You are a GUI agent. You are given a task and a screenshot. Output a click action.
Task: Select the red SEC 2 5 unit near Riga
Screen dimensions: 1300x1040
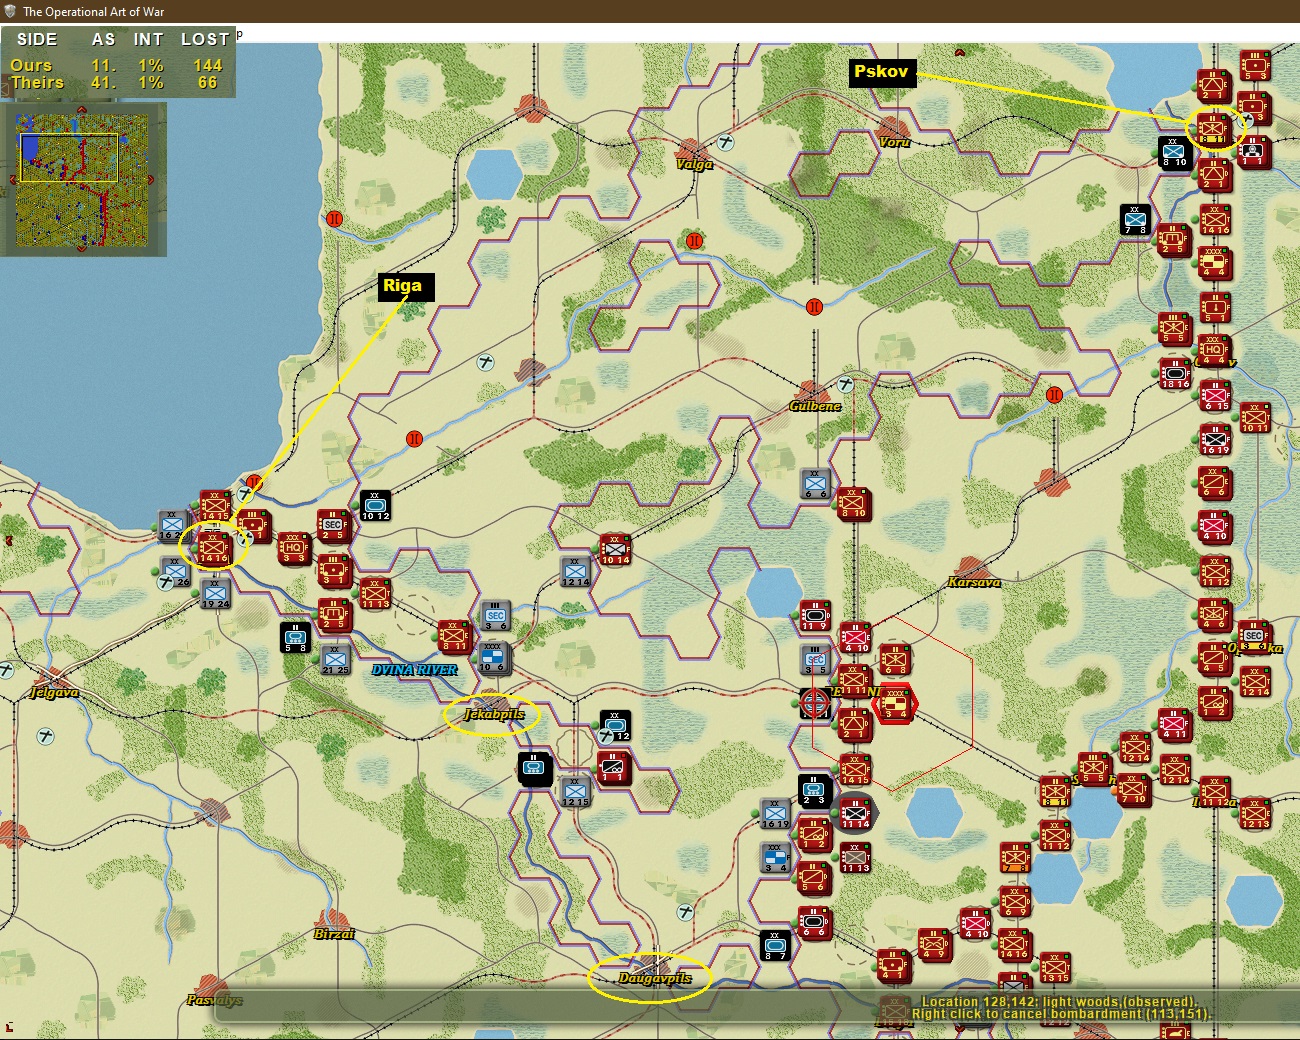pyautogui.click(x=333, y=526)
